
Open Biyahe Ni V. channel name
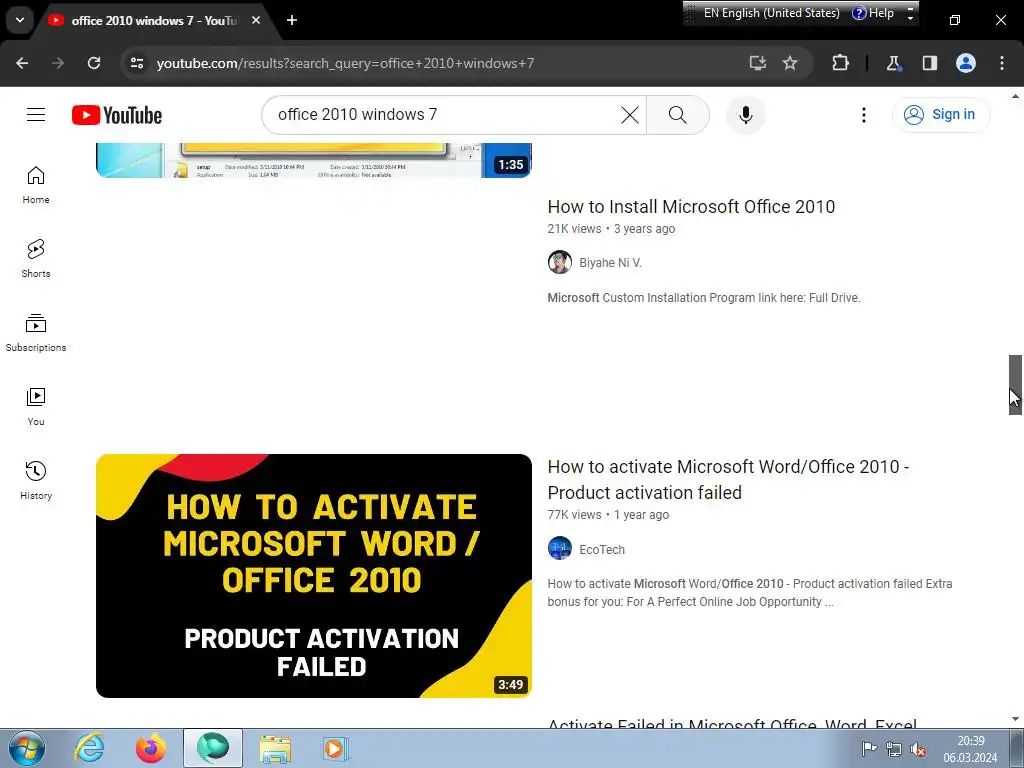click(x=611, y=263)
